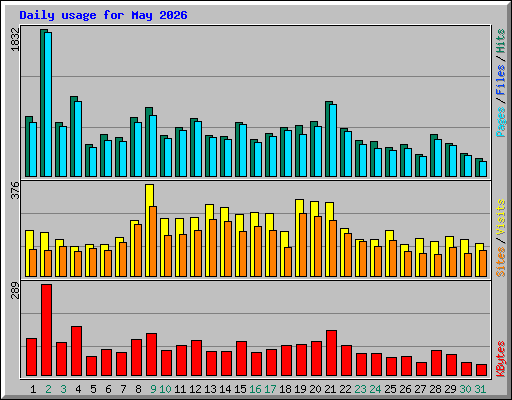This screenshot has height=400, width=512.
Task: Select day 13 on the x-axis
Action: click(x=210, y=389)
